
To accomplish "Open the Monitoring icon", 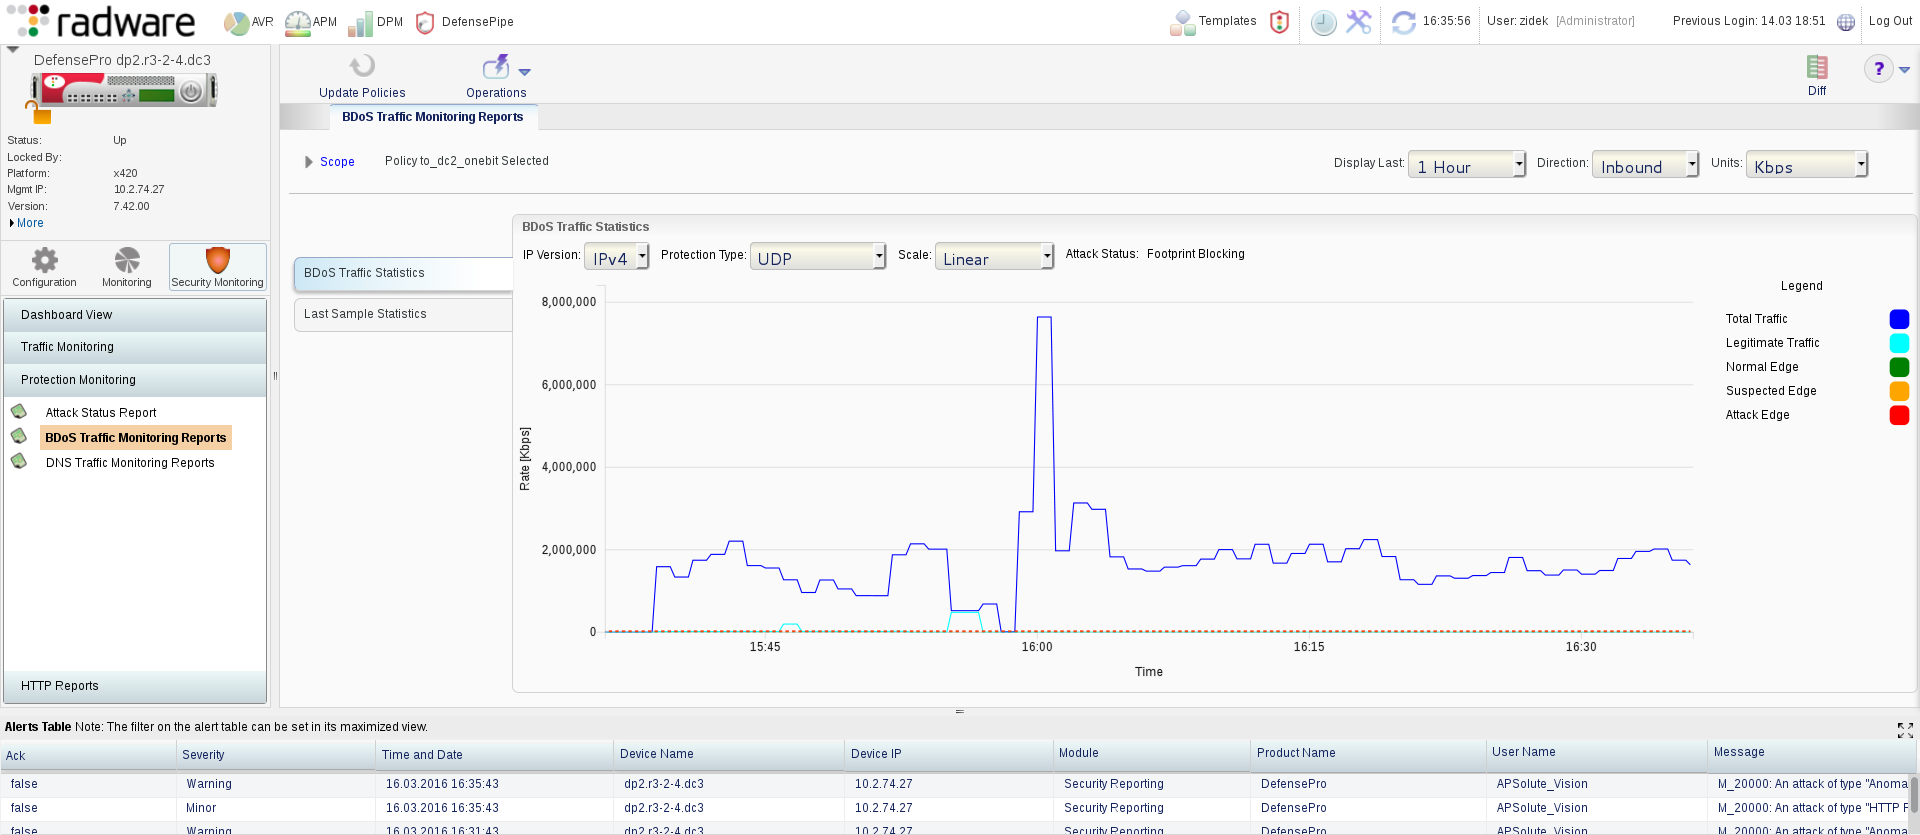I will pos(127,260).
